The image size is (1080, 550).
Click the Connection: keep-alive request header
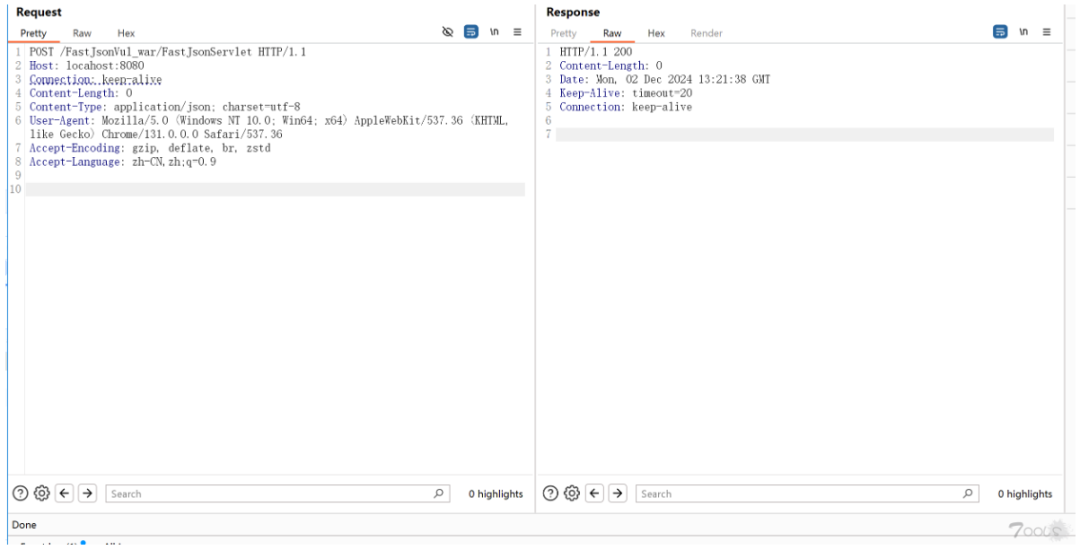coord(96,79)
